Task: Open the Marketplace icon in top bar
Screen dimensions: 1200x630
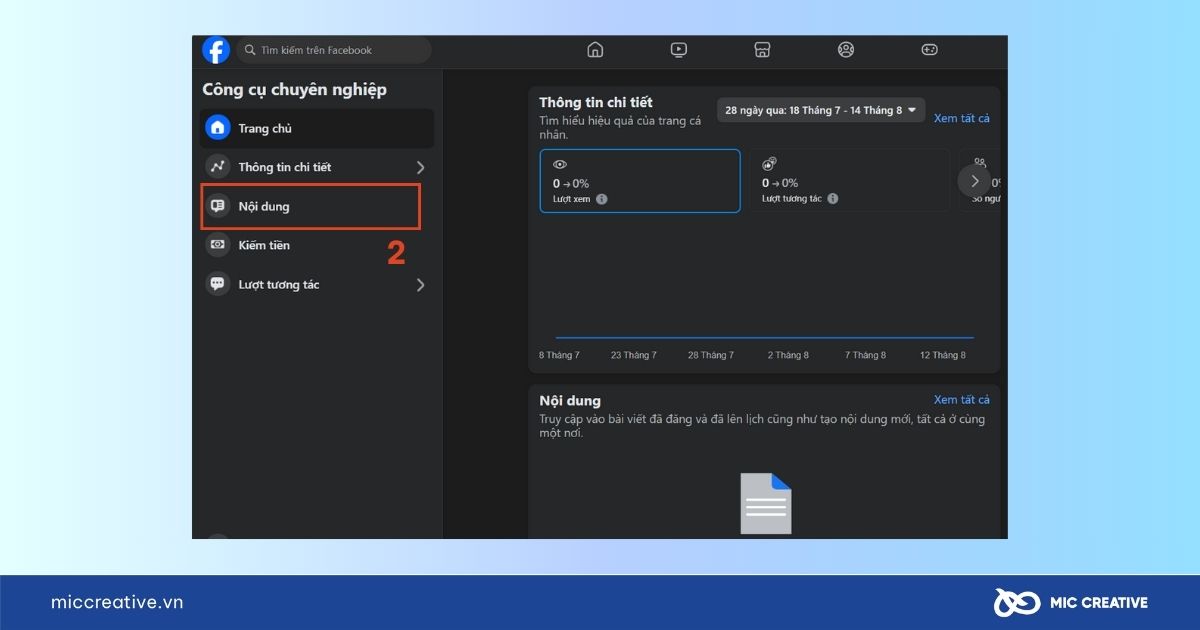Action: coord(762,50)
